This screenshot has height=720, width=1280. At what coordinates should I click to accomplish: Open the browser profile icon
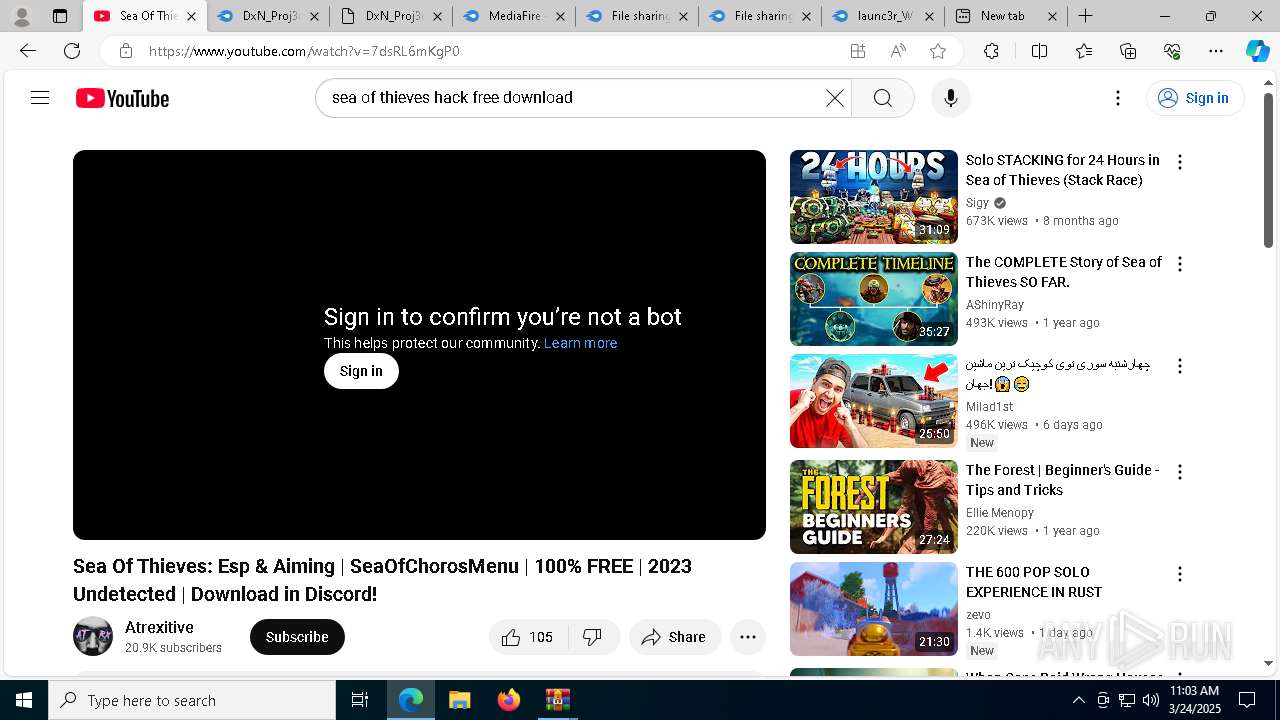(x=22, y=16)
